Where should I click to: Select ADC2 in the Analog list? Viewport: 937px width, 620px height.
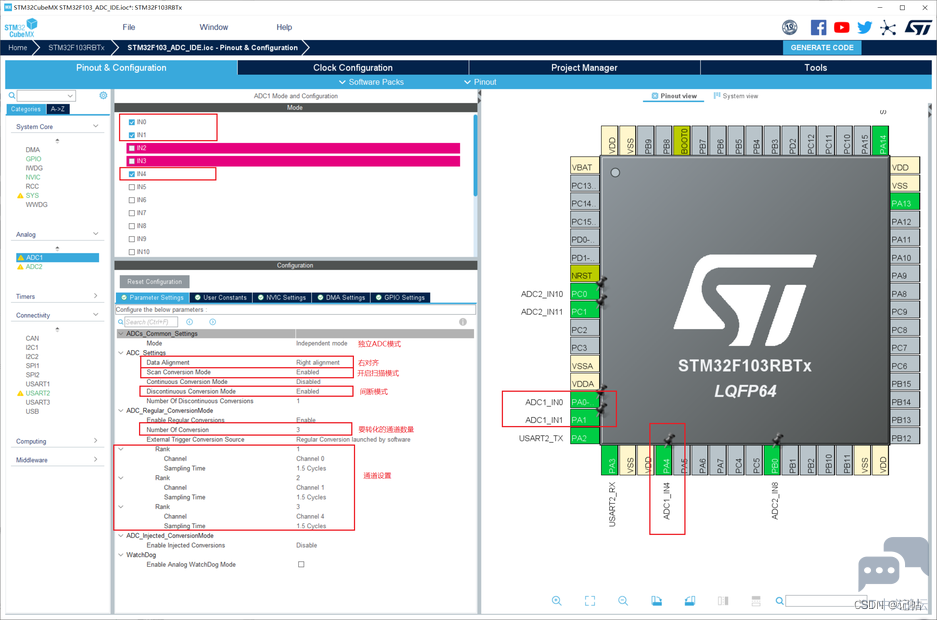[x=34, y=267]
